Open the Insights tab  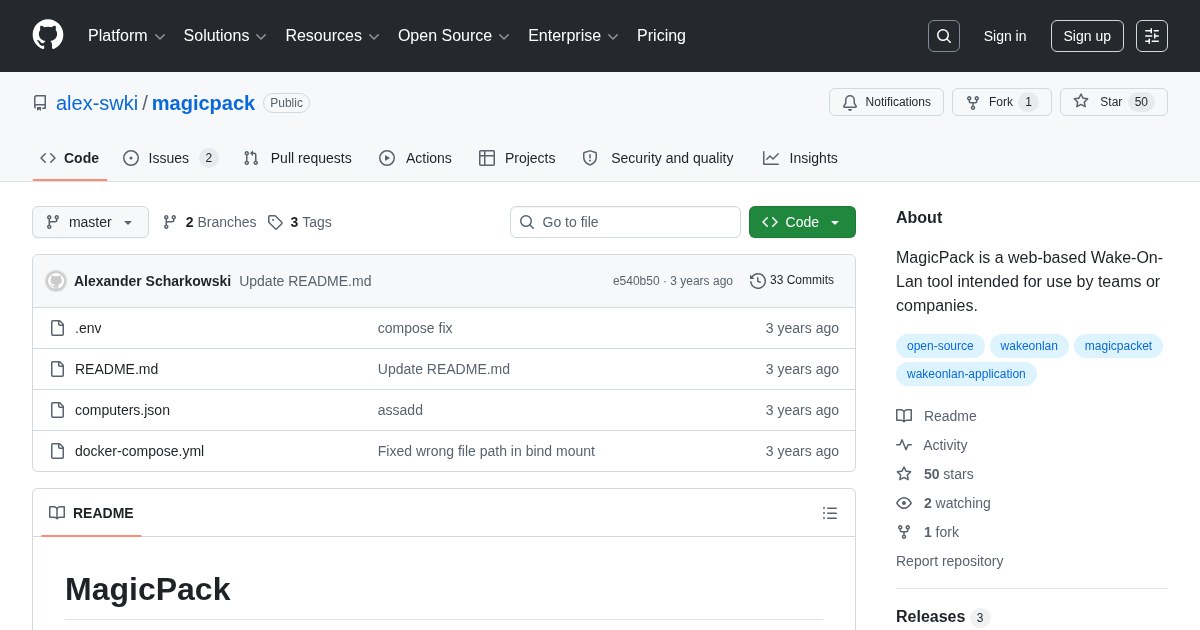click(800, 158)
